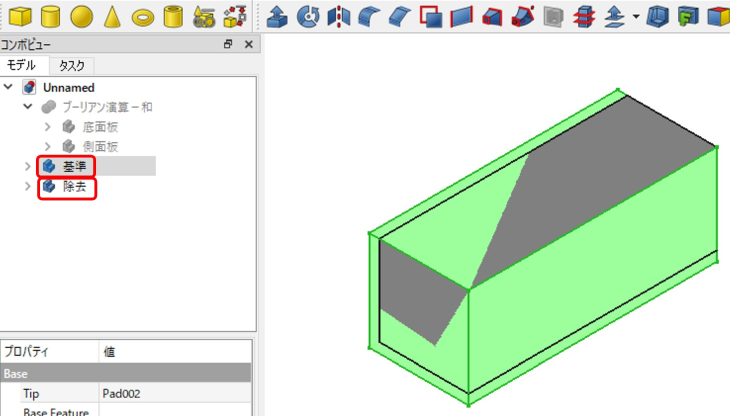
Task: Create a Cube primitive
Action: pyautogui.click(x=20, y=17)
